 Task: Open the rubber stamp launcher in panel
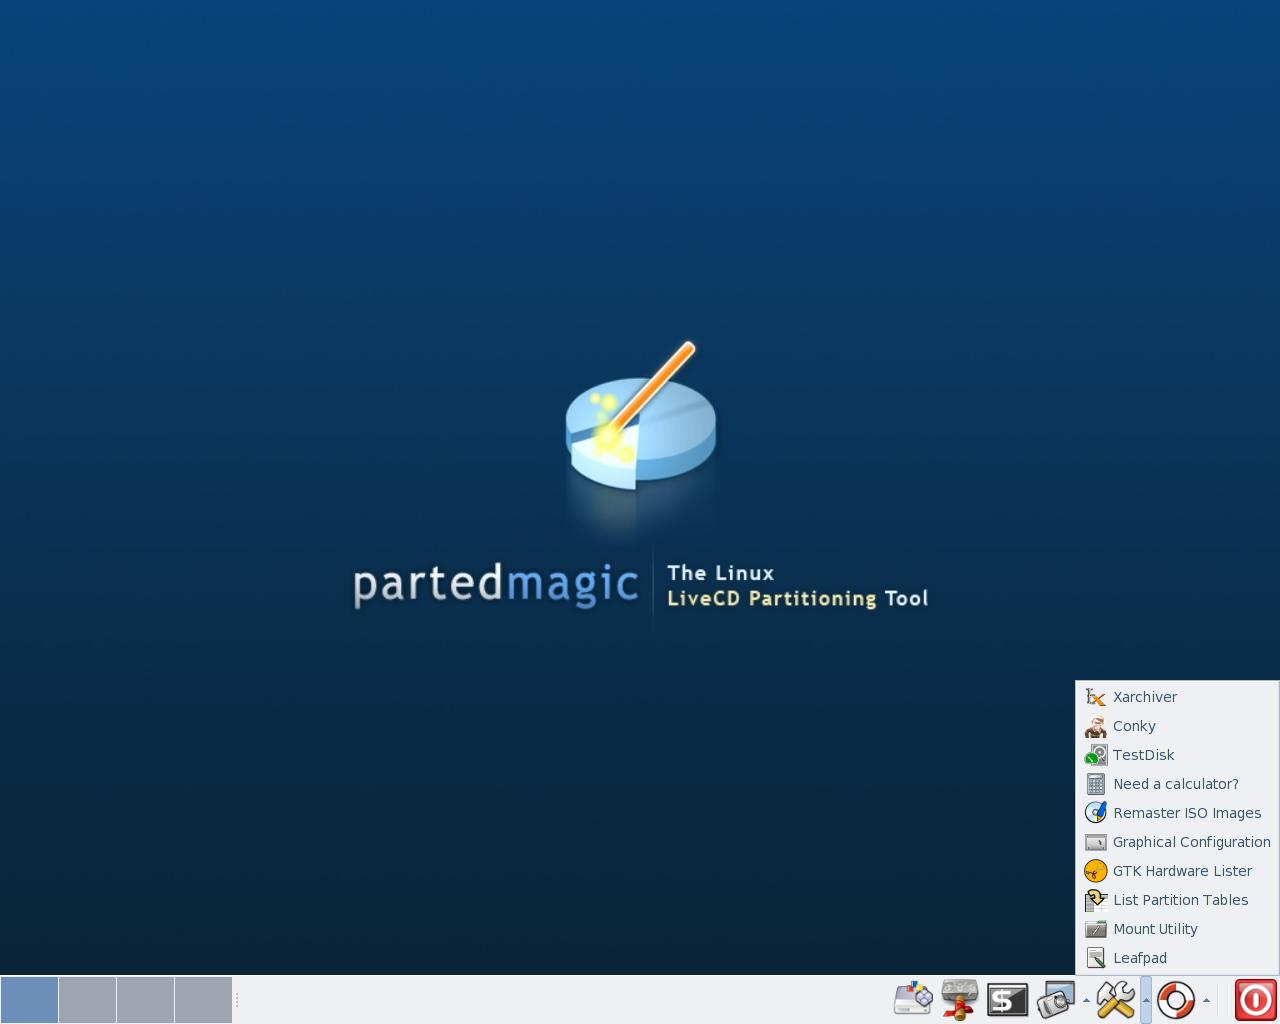[x=960, y=999]
